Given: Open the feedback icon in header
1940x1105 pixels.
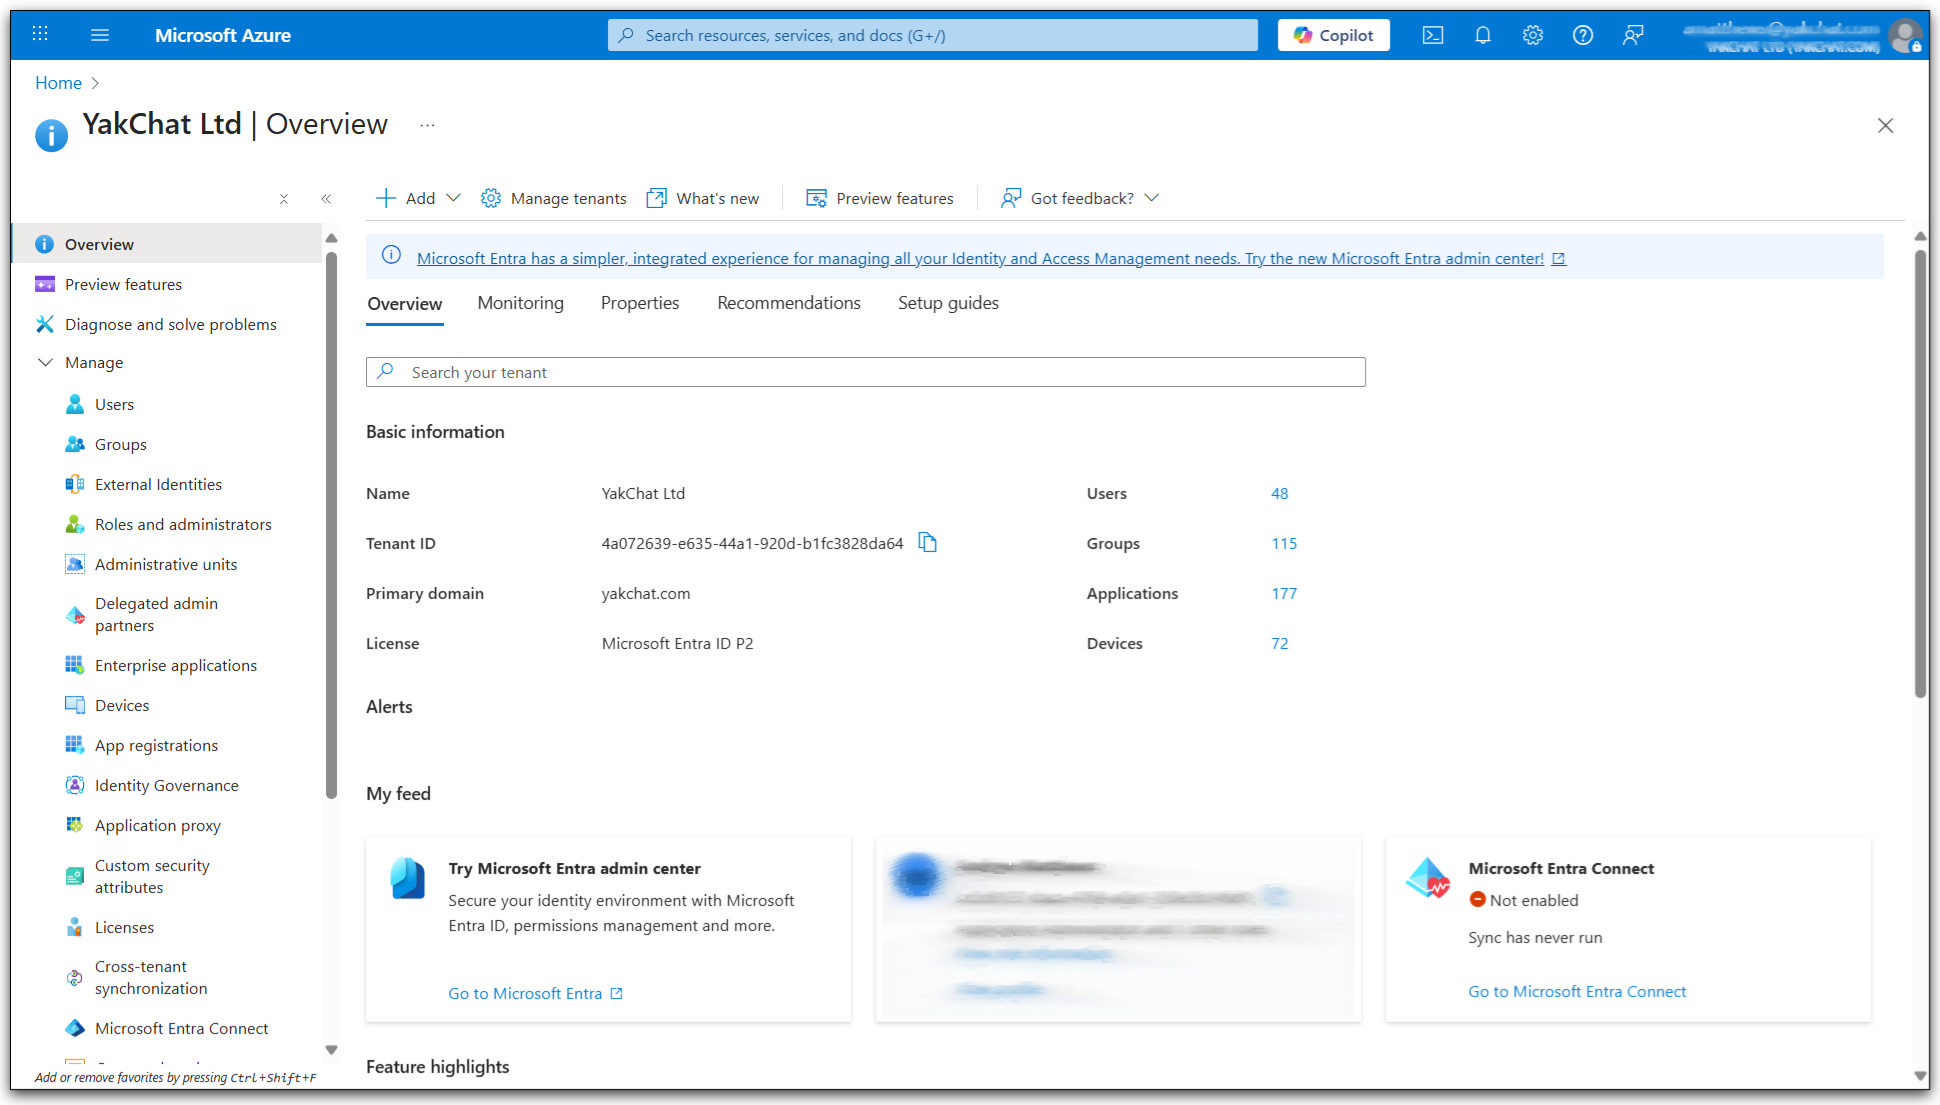Looking at the screenshot, I should 1632,35.
